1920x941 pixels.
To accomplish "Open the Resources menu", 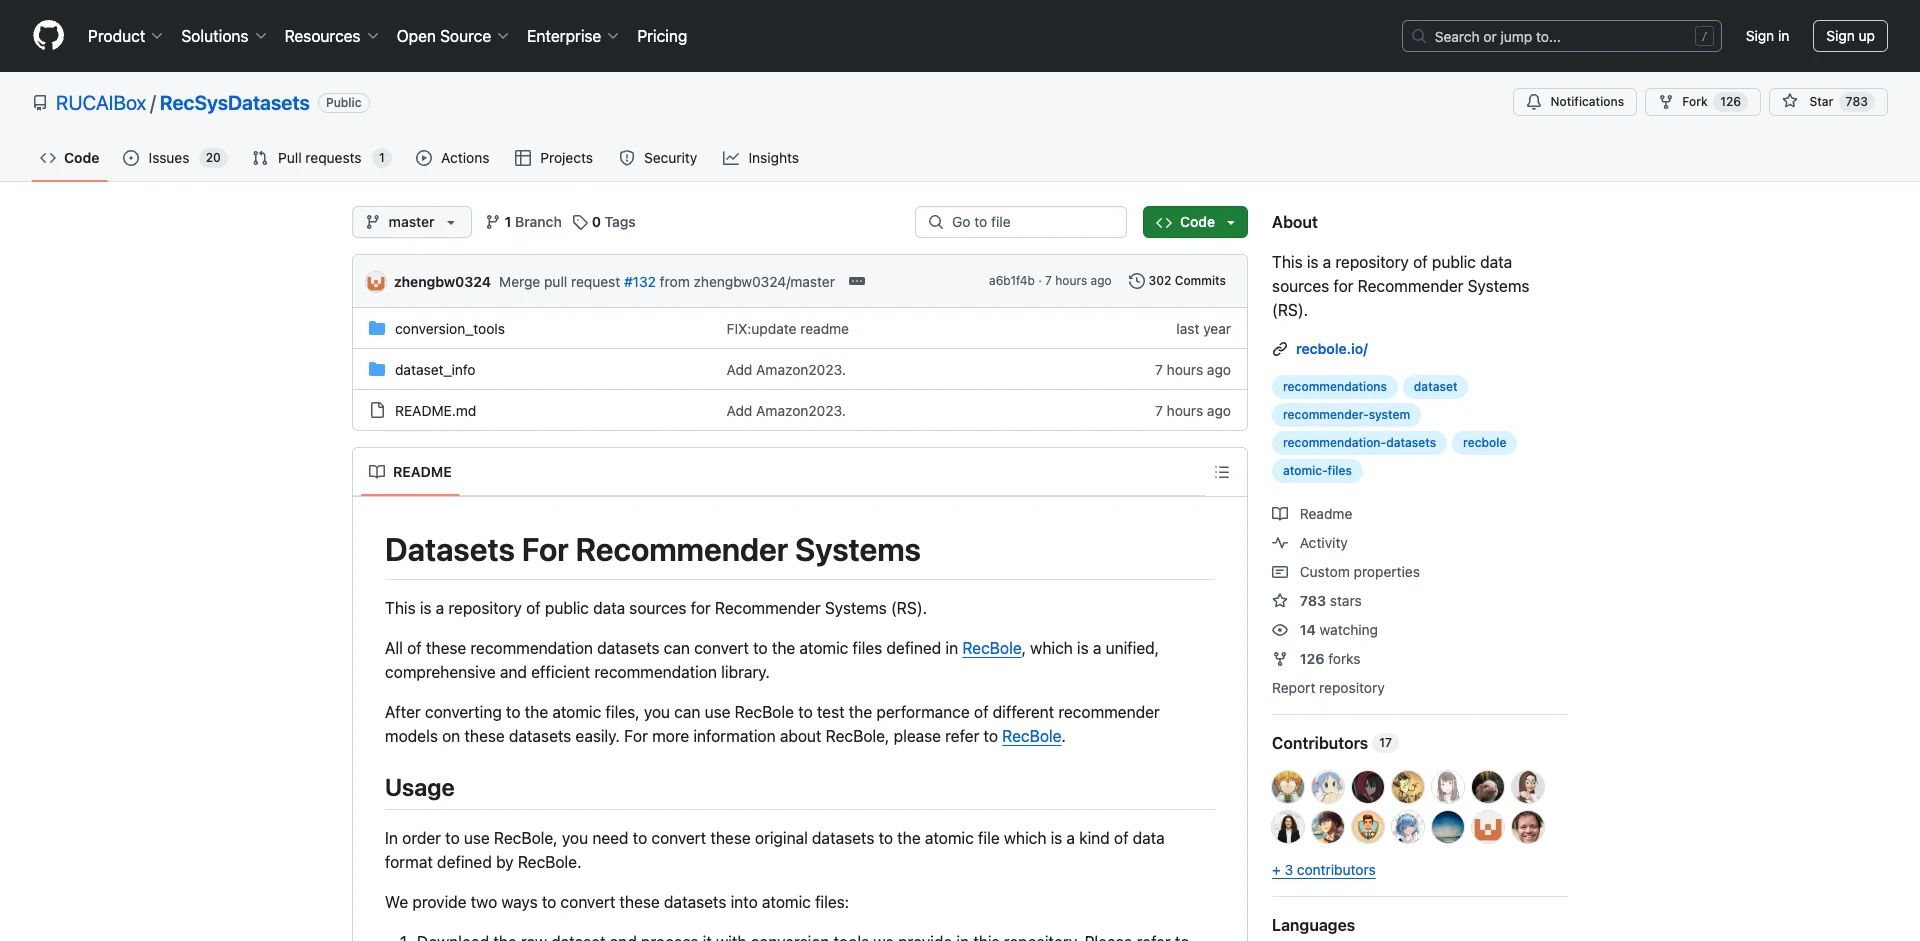I will [331, 36].
